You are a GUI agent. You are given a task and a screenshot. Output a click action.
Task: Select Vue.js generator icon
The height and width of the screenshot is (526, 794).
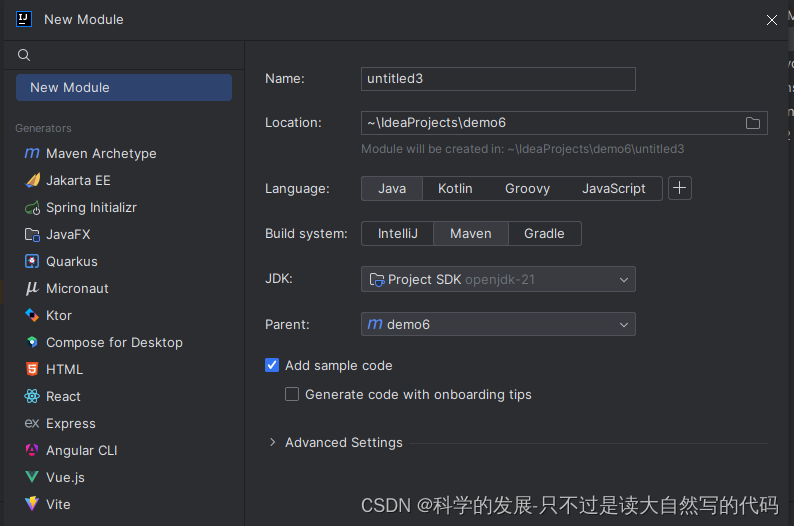32,476
